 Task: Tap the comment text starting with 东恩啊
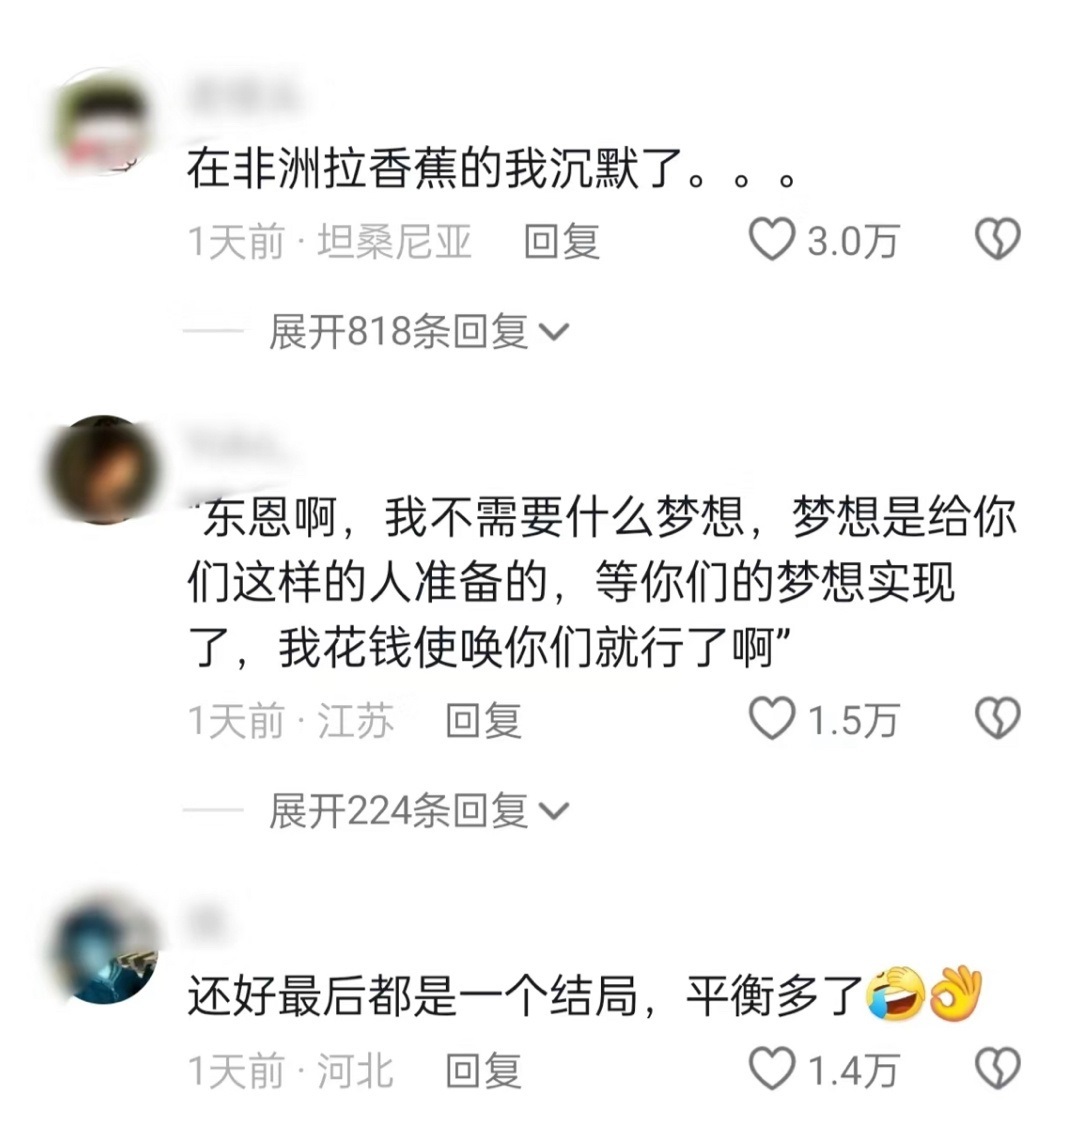point(601,582)
